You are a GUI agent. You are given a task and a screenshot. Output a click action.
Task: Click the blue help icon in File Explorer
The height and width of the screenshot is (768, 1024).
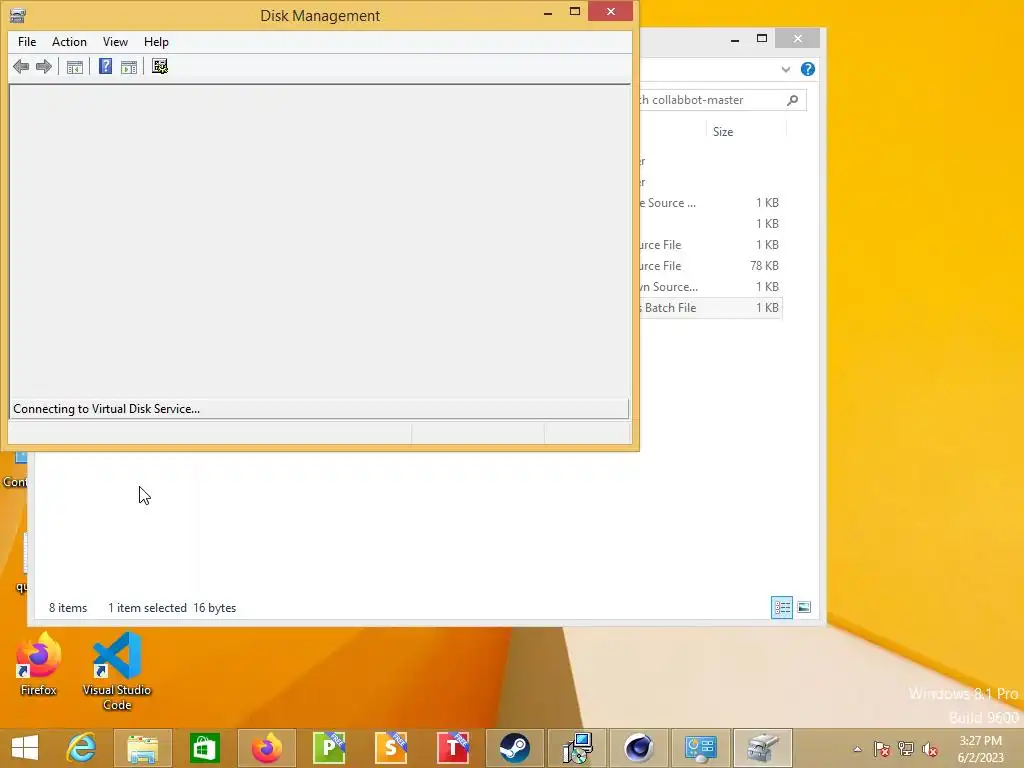pyautogui.click(x=808, y=69)
